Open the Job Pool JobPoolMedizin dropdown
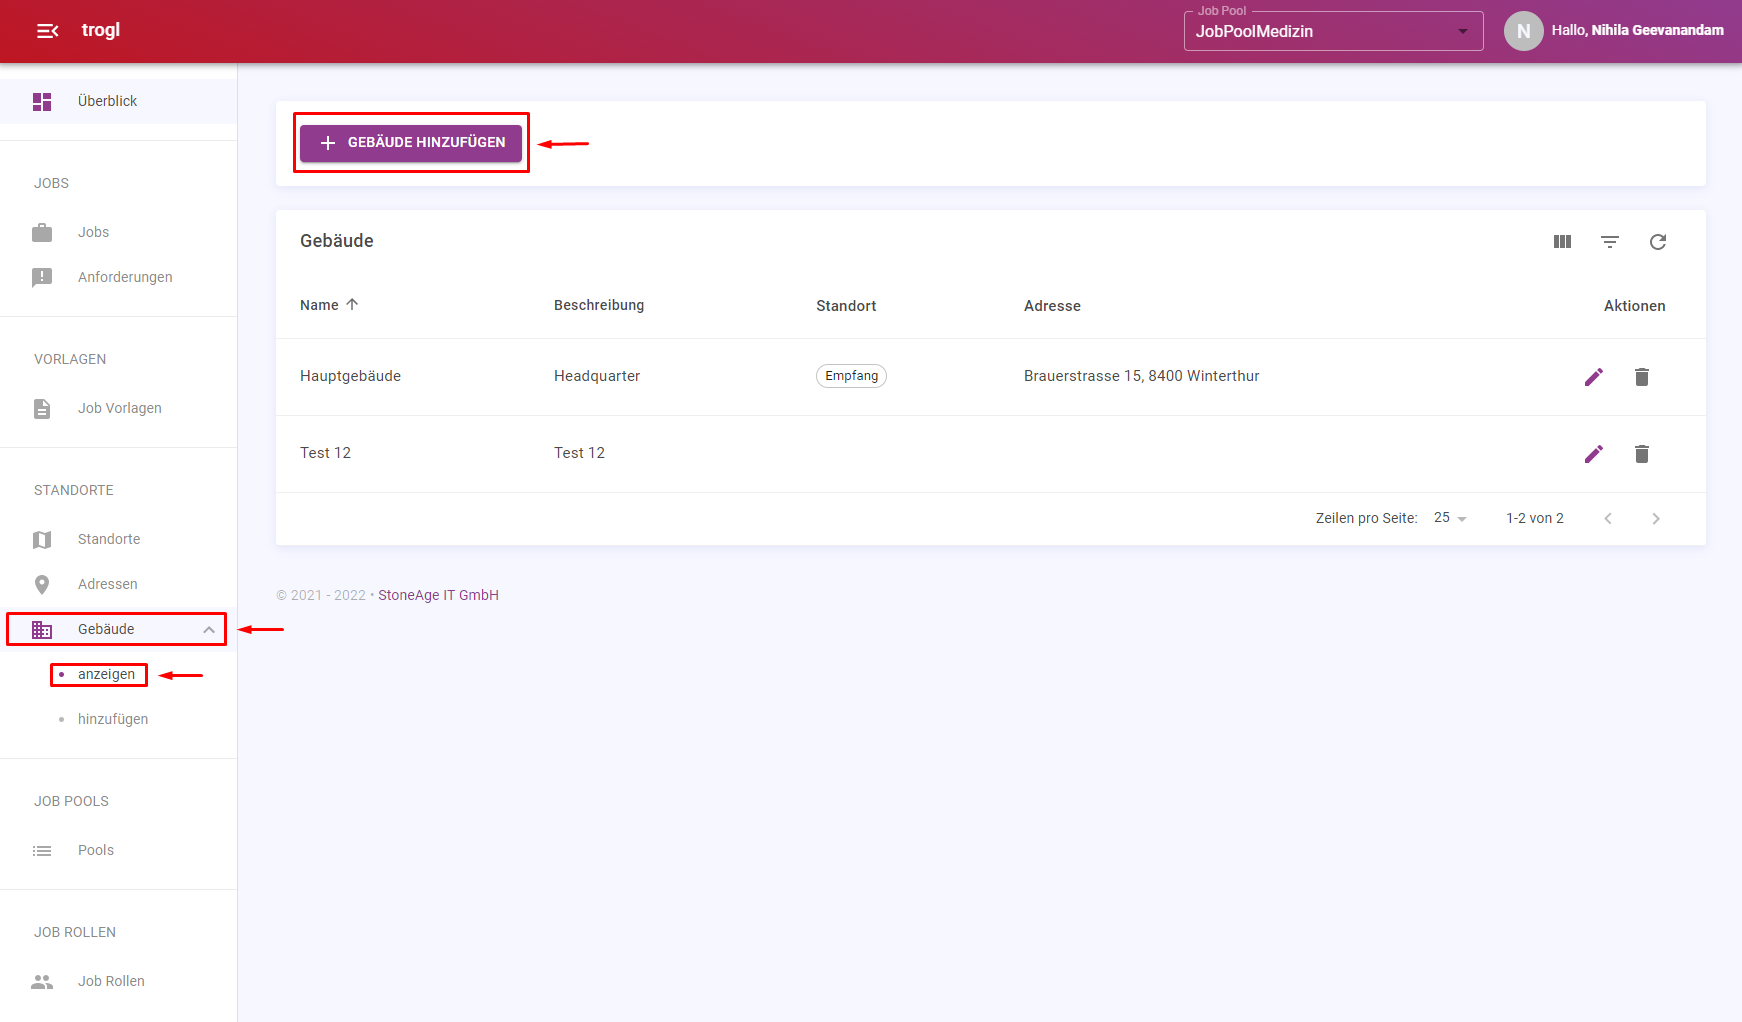 pos(1333,31)
